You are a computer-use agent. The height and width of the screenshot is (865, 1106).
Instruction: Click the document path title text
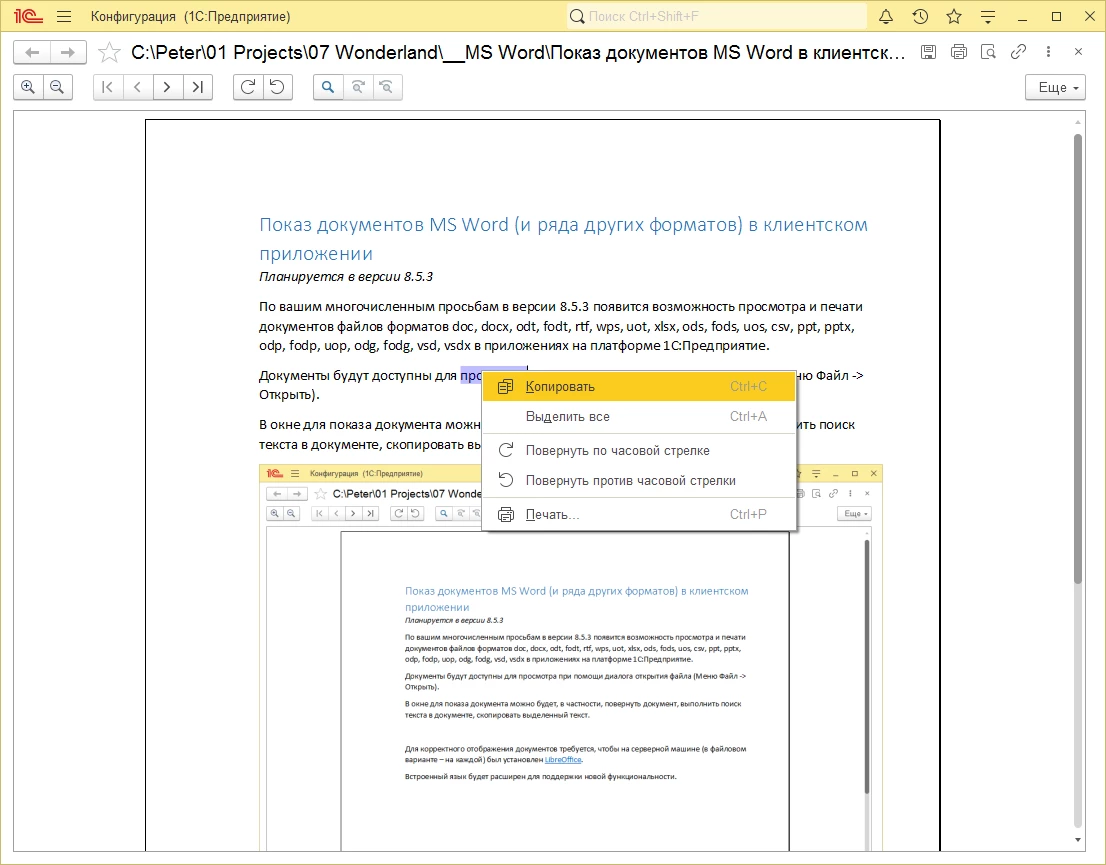(x=518, y=52)
